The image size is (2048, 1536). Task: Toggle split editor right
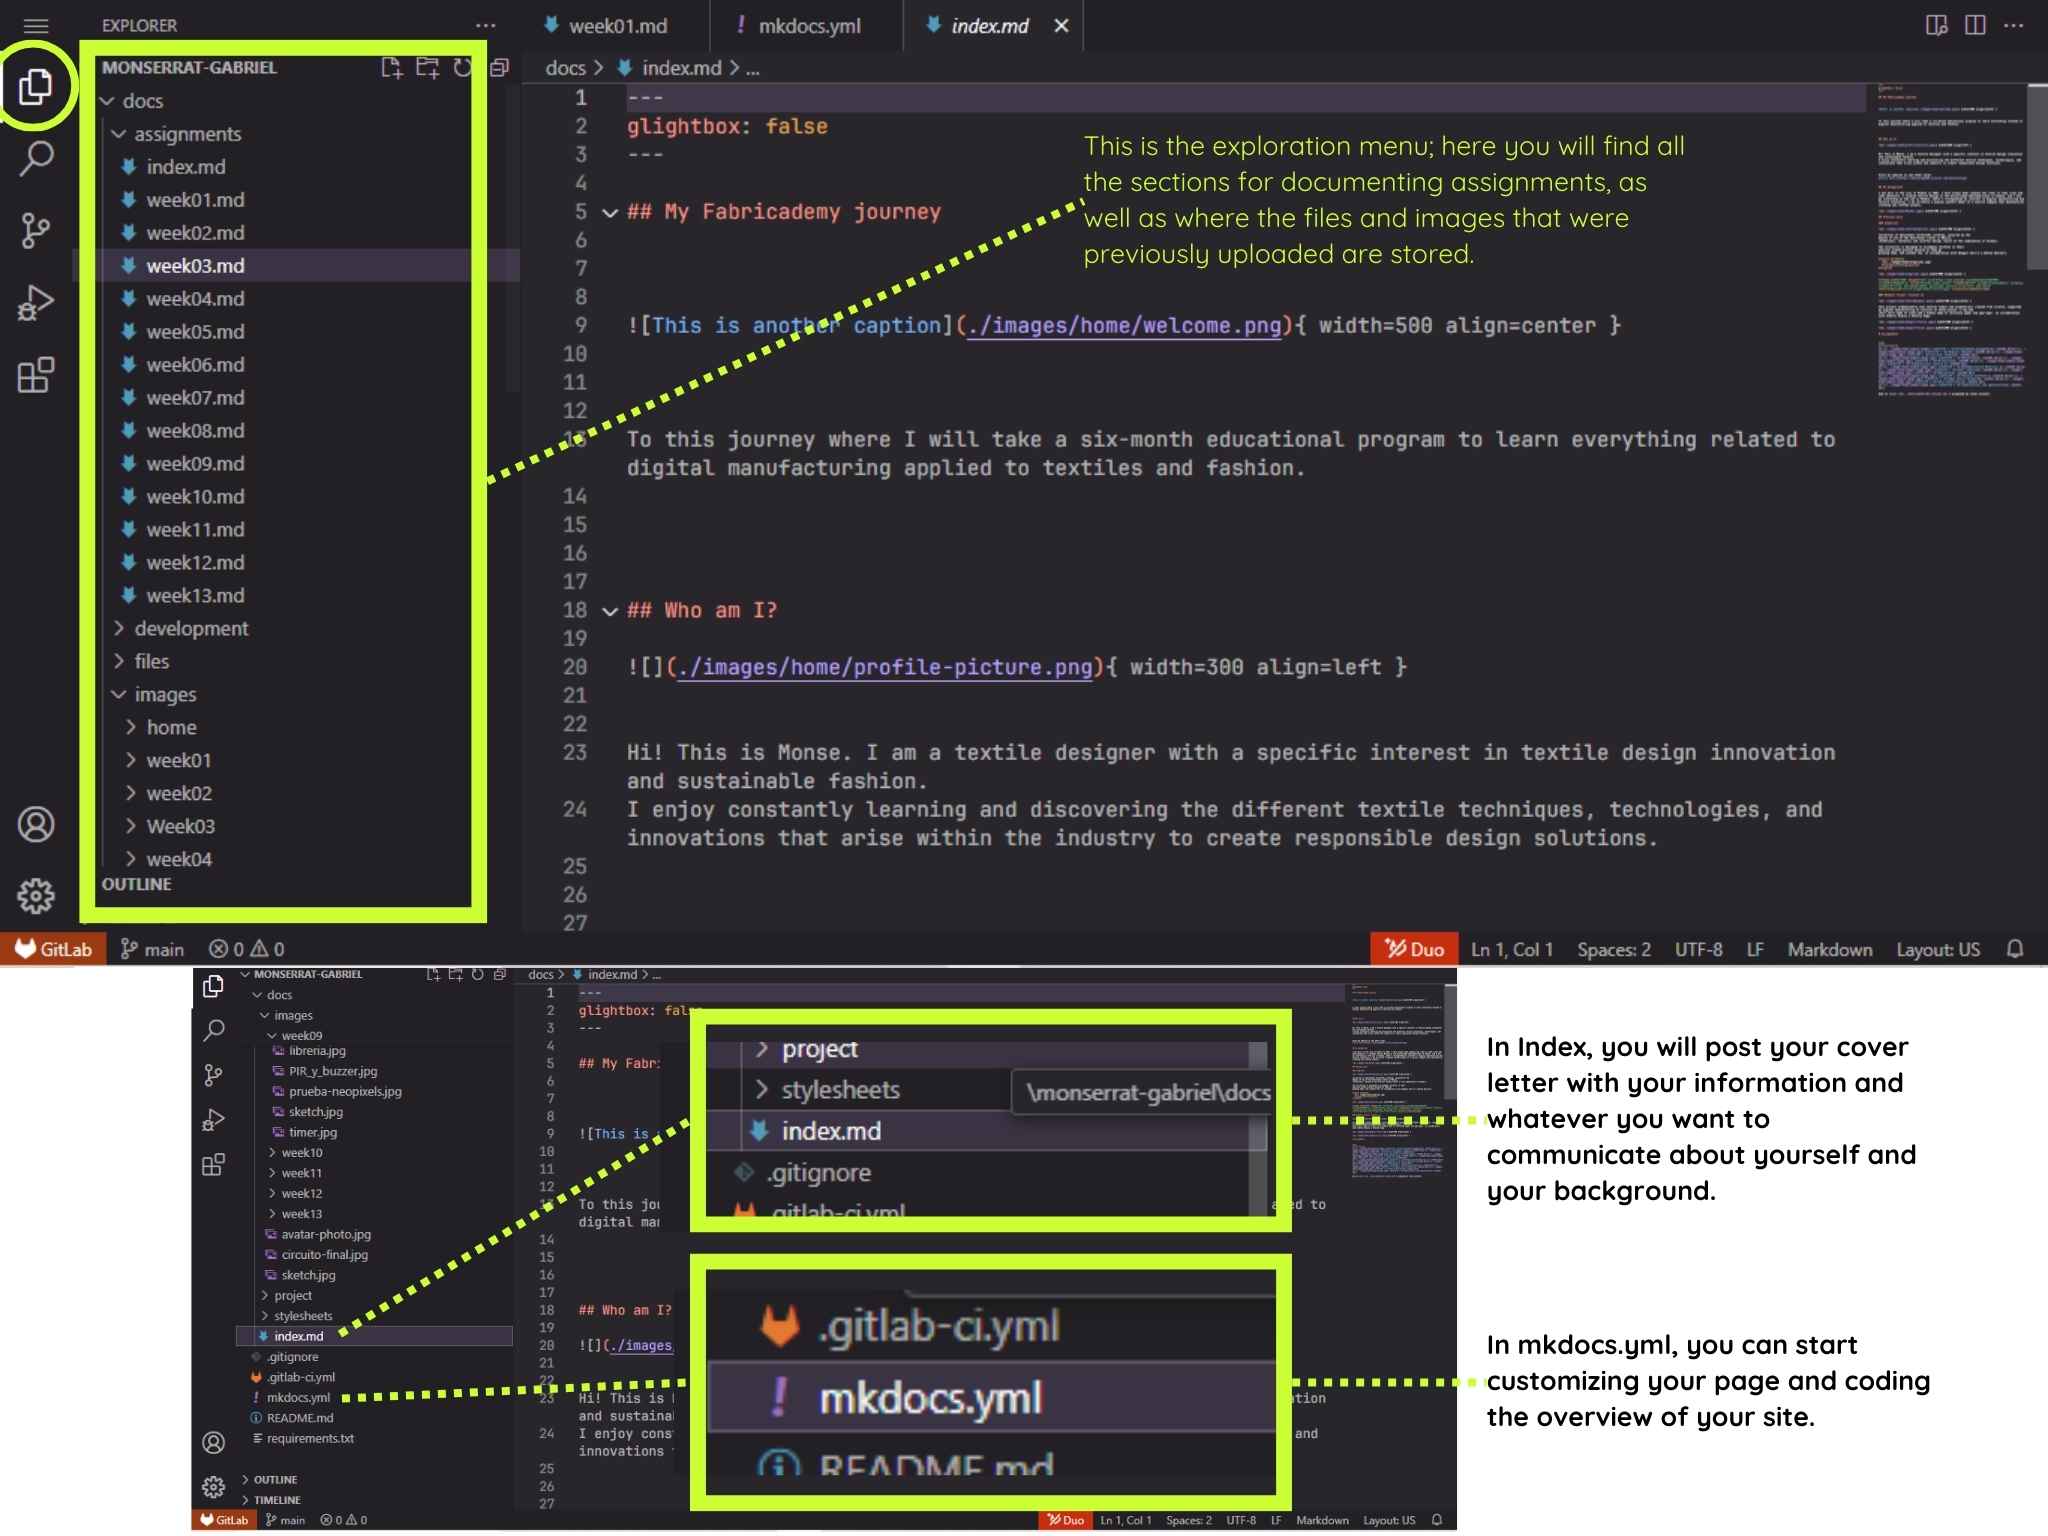pos(1975,25)
